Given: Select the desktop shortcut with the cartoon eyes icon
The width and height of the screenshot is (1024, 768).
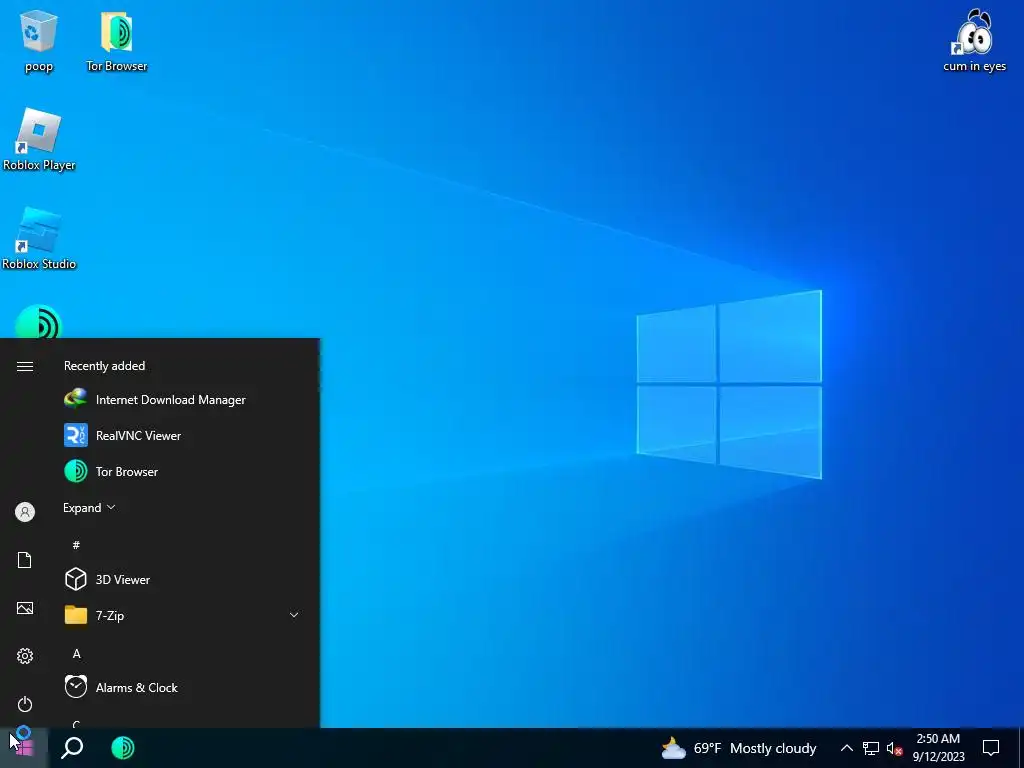Looking at the screenshot, I should coord(974,40).
